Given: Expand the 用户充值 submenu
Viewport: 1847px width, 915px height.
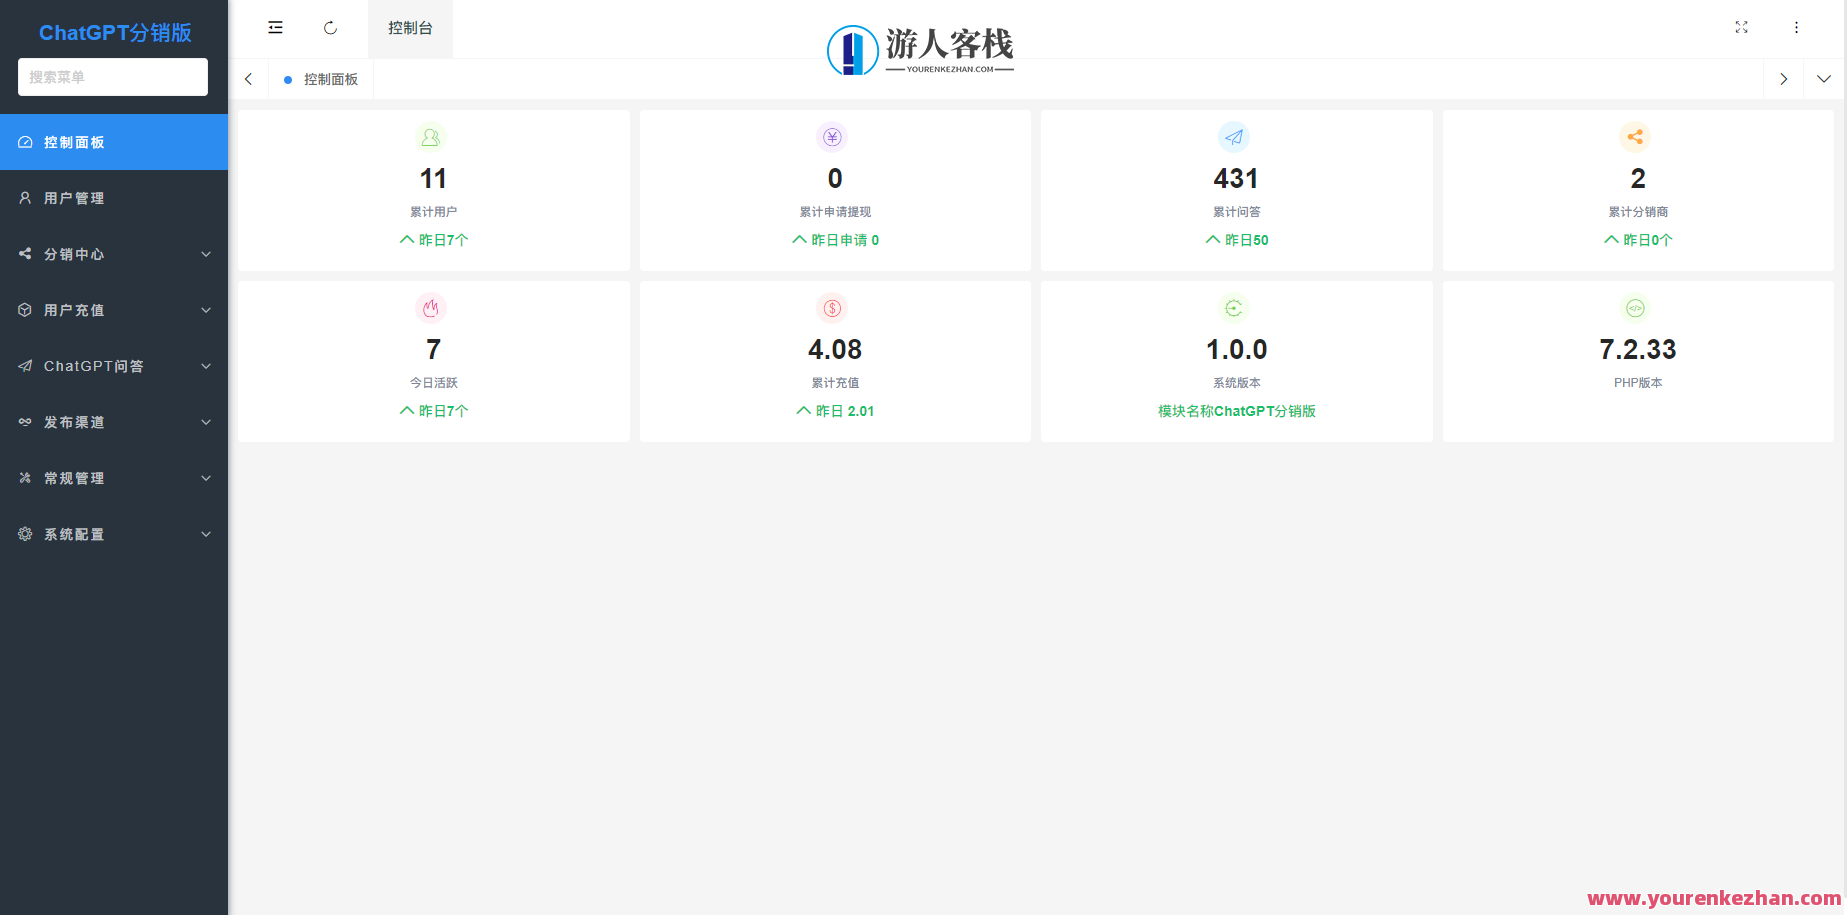Looking at the screenshot, I should click(113, 310).
